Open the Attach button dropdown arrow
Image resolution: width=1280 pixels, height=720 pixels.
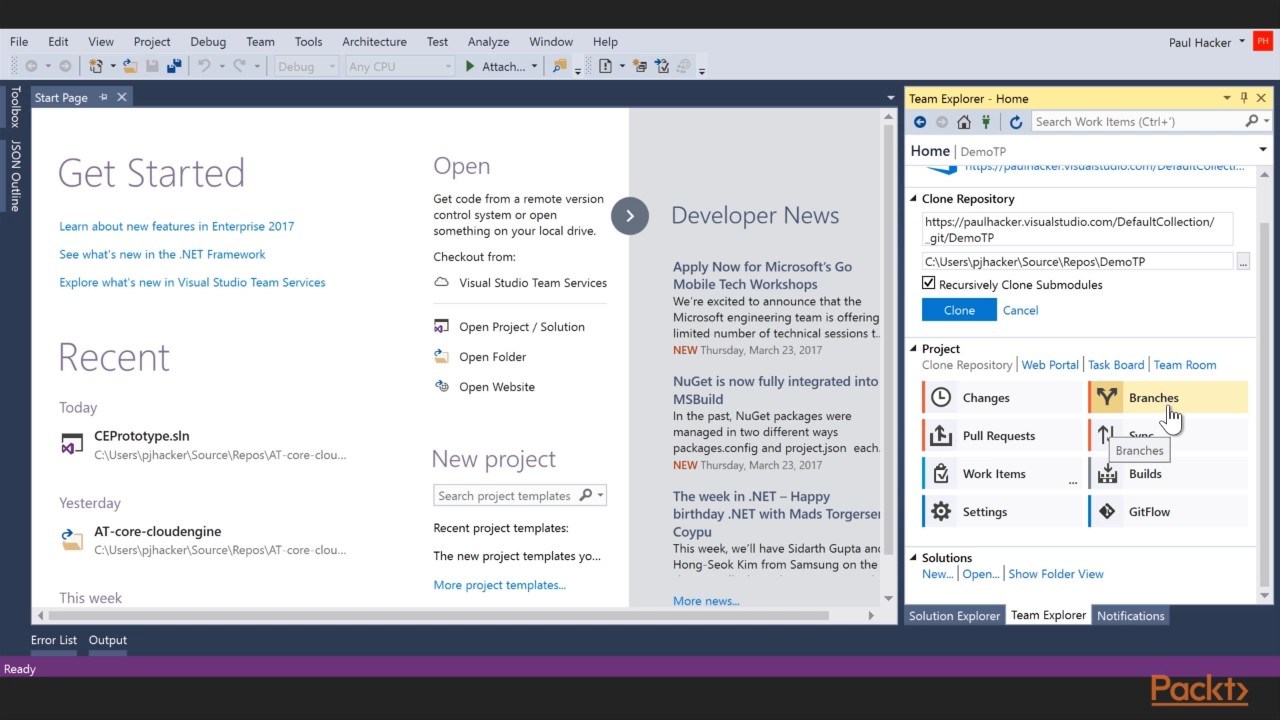click(x=534, y=66)
